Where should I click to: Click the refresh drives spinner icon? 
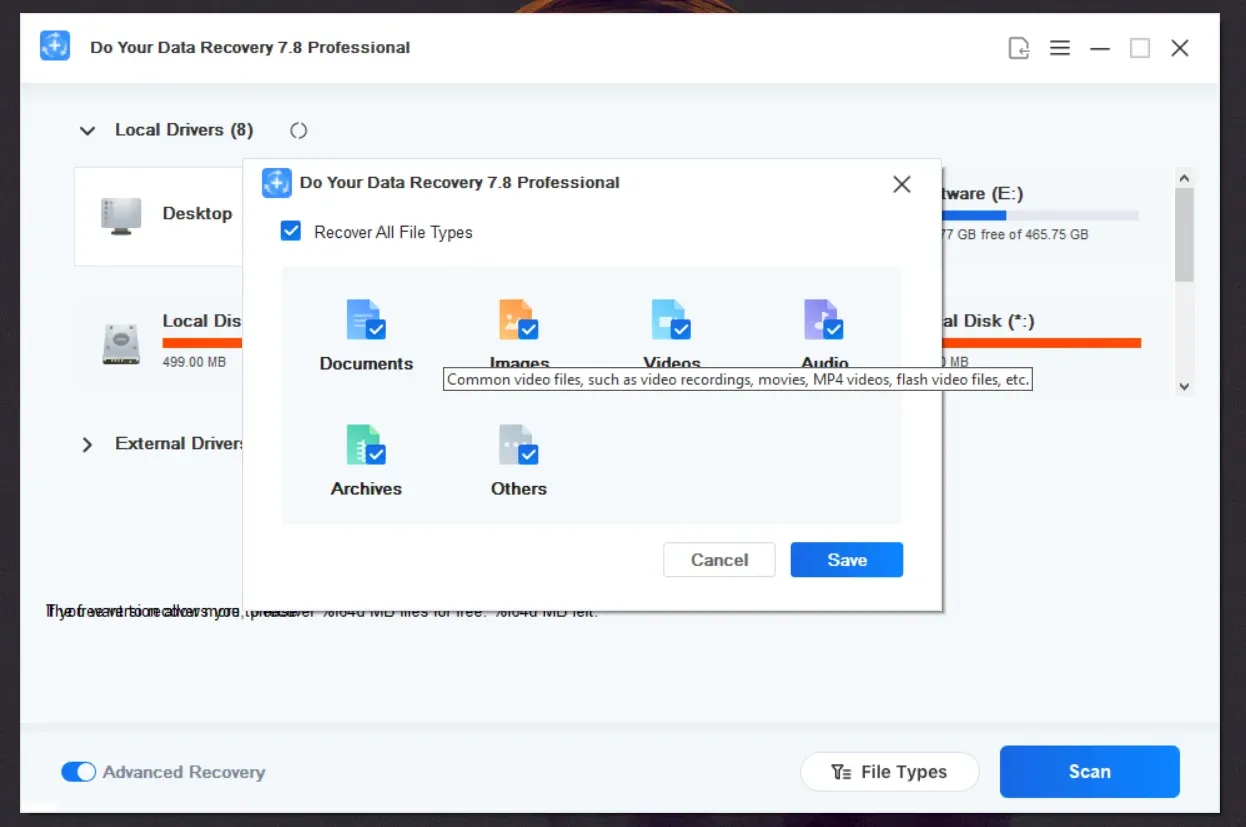point(298,130)
